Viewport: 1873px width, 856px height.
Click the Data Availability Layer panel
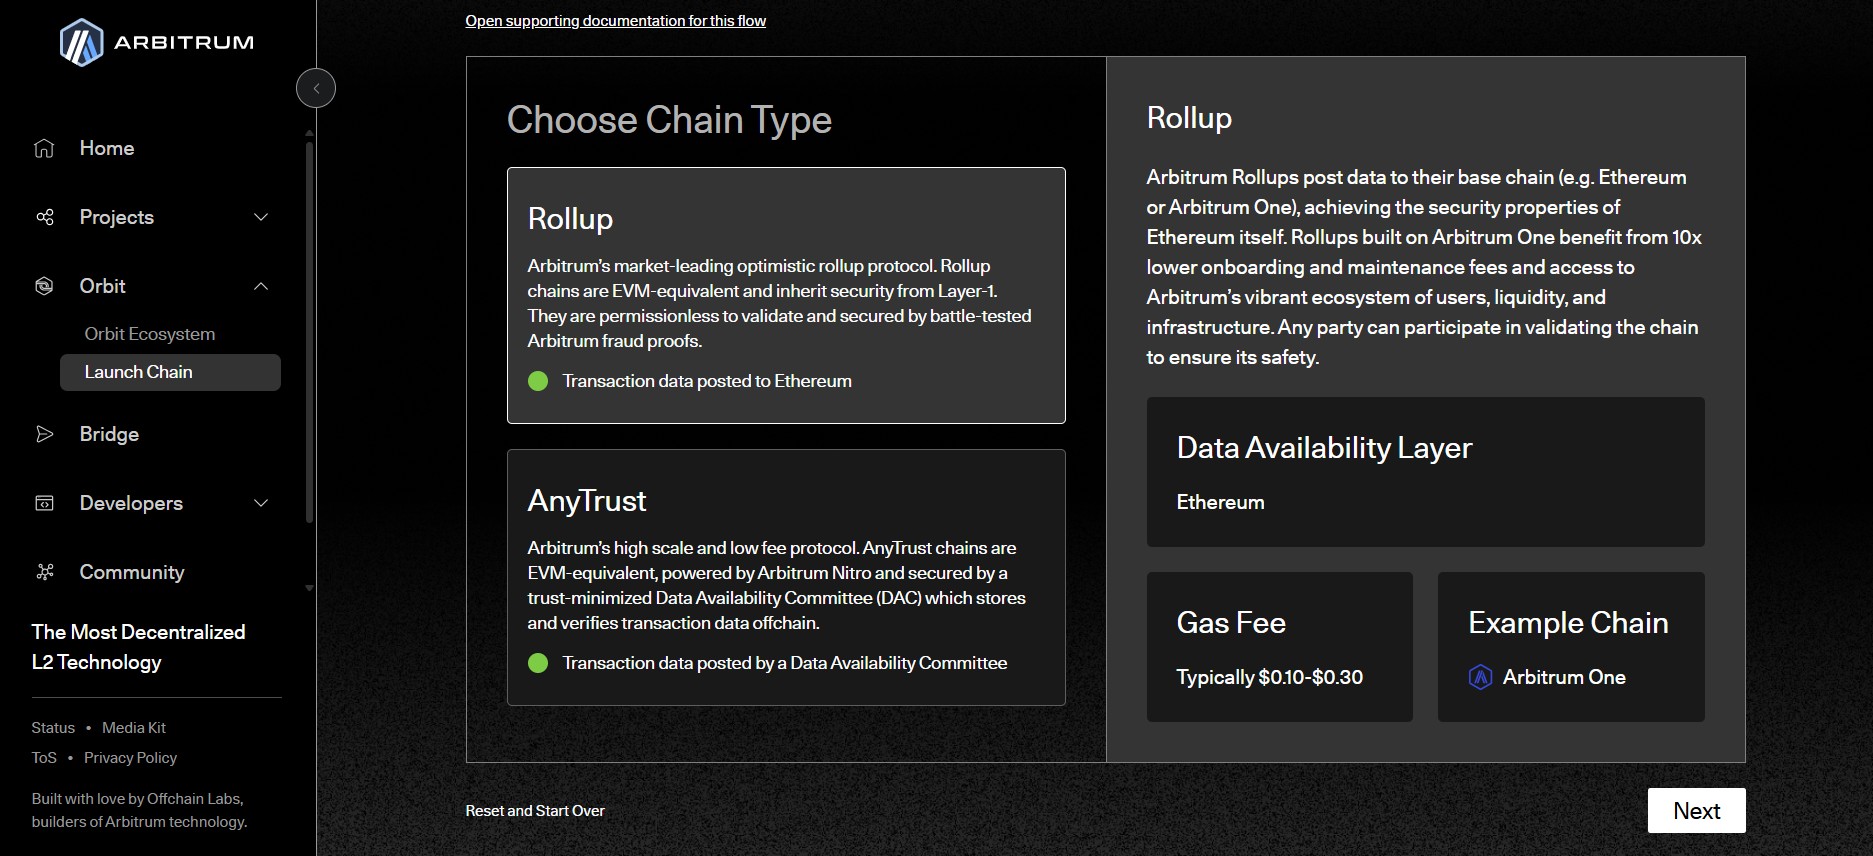coord(1425,472)
